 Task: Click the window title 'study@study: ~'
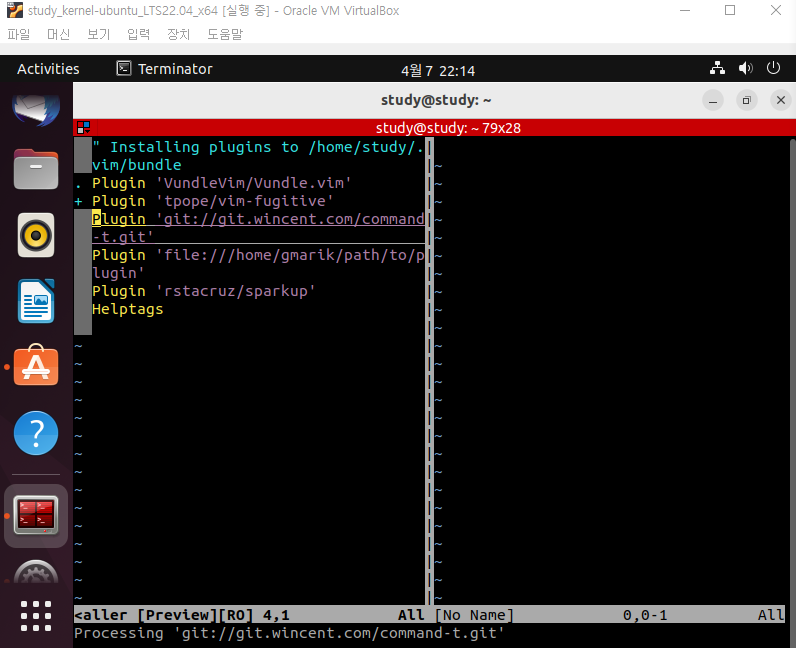tap(436, 100)
